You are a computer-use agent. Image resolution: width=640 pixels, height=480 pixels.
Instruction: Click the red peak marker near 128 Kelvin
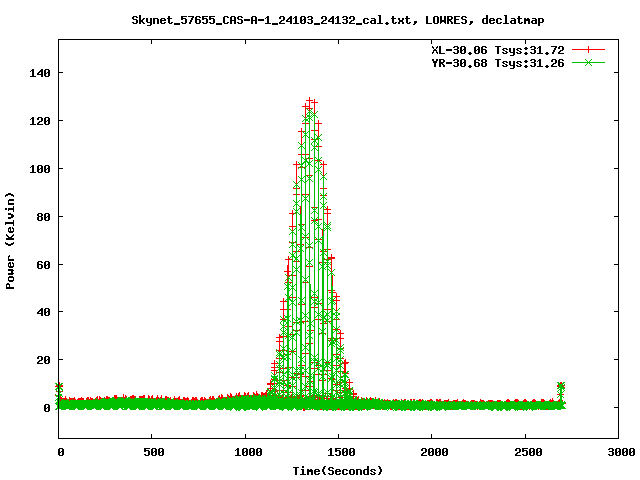pyautogui.click(x=309, y=100)
